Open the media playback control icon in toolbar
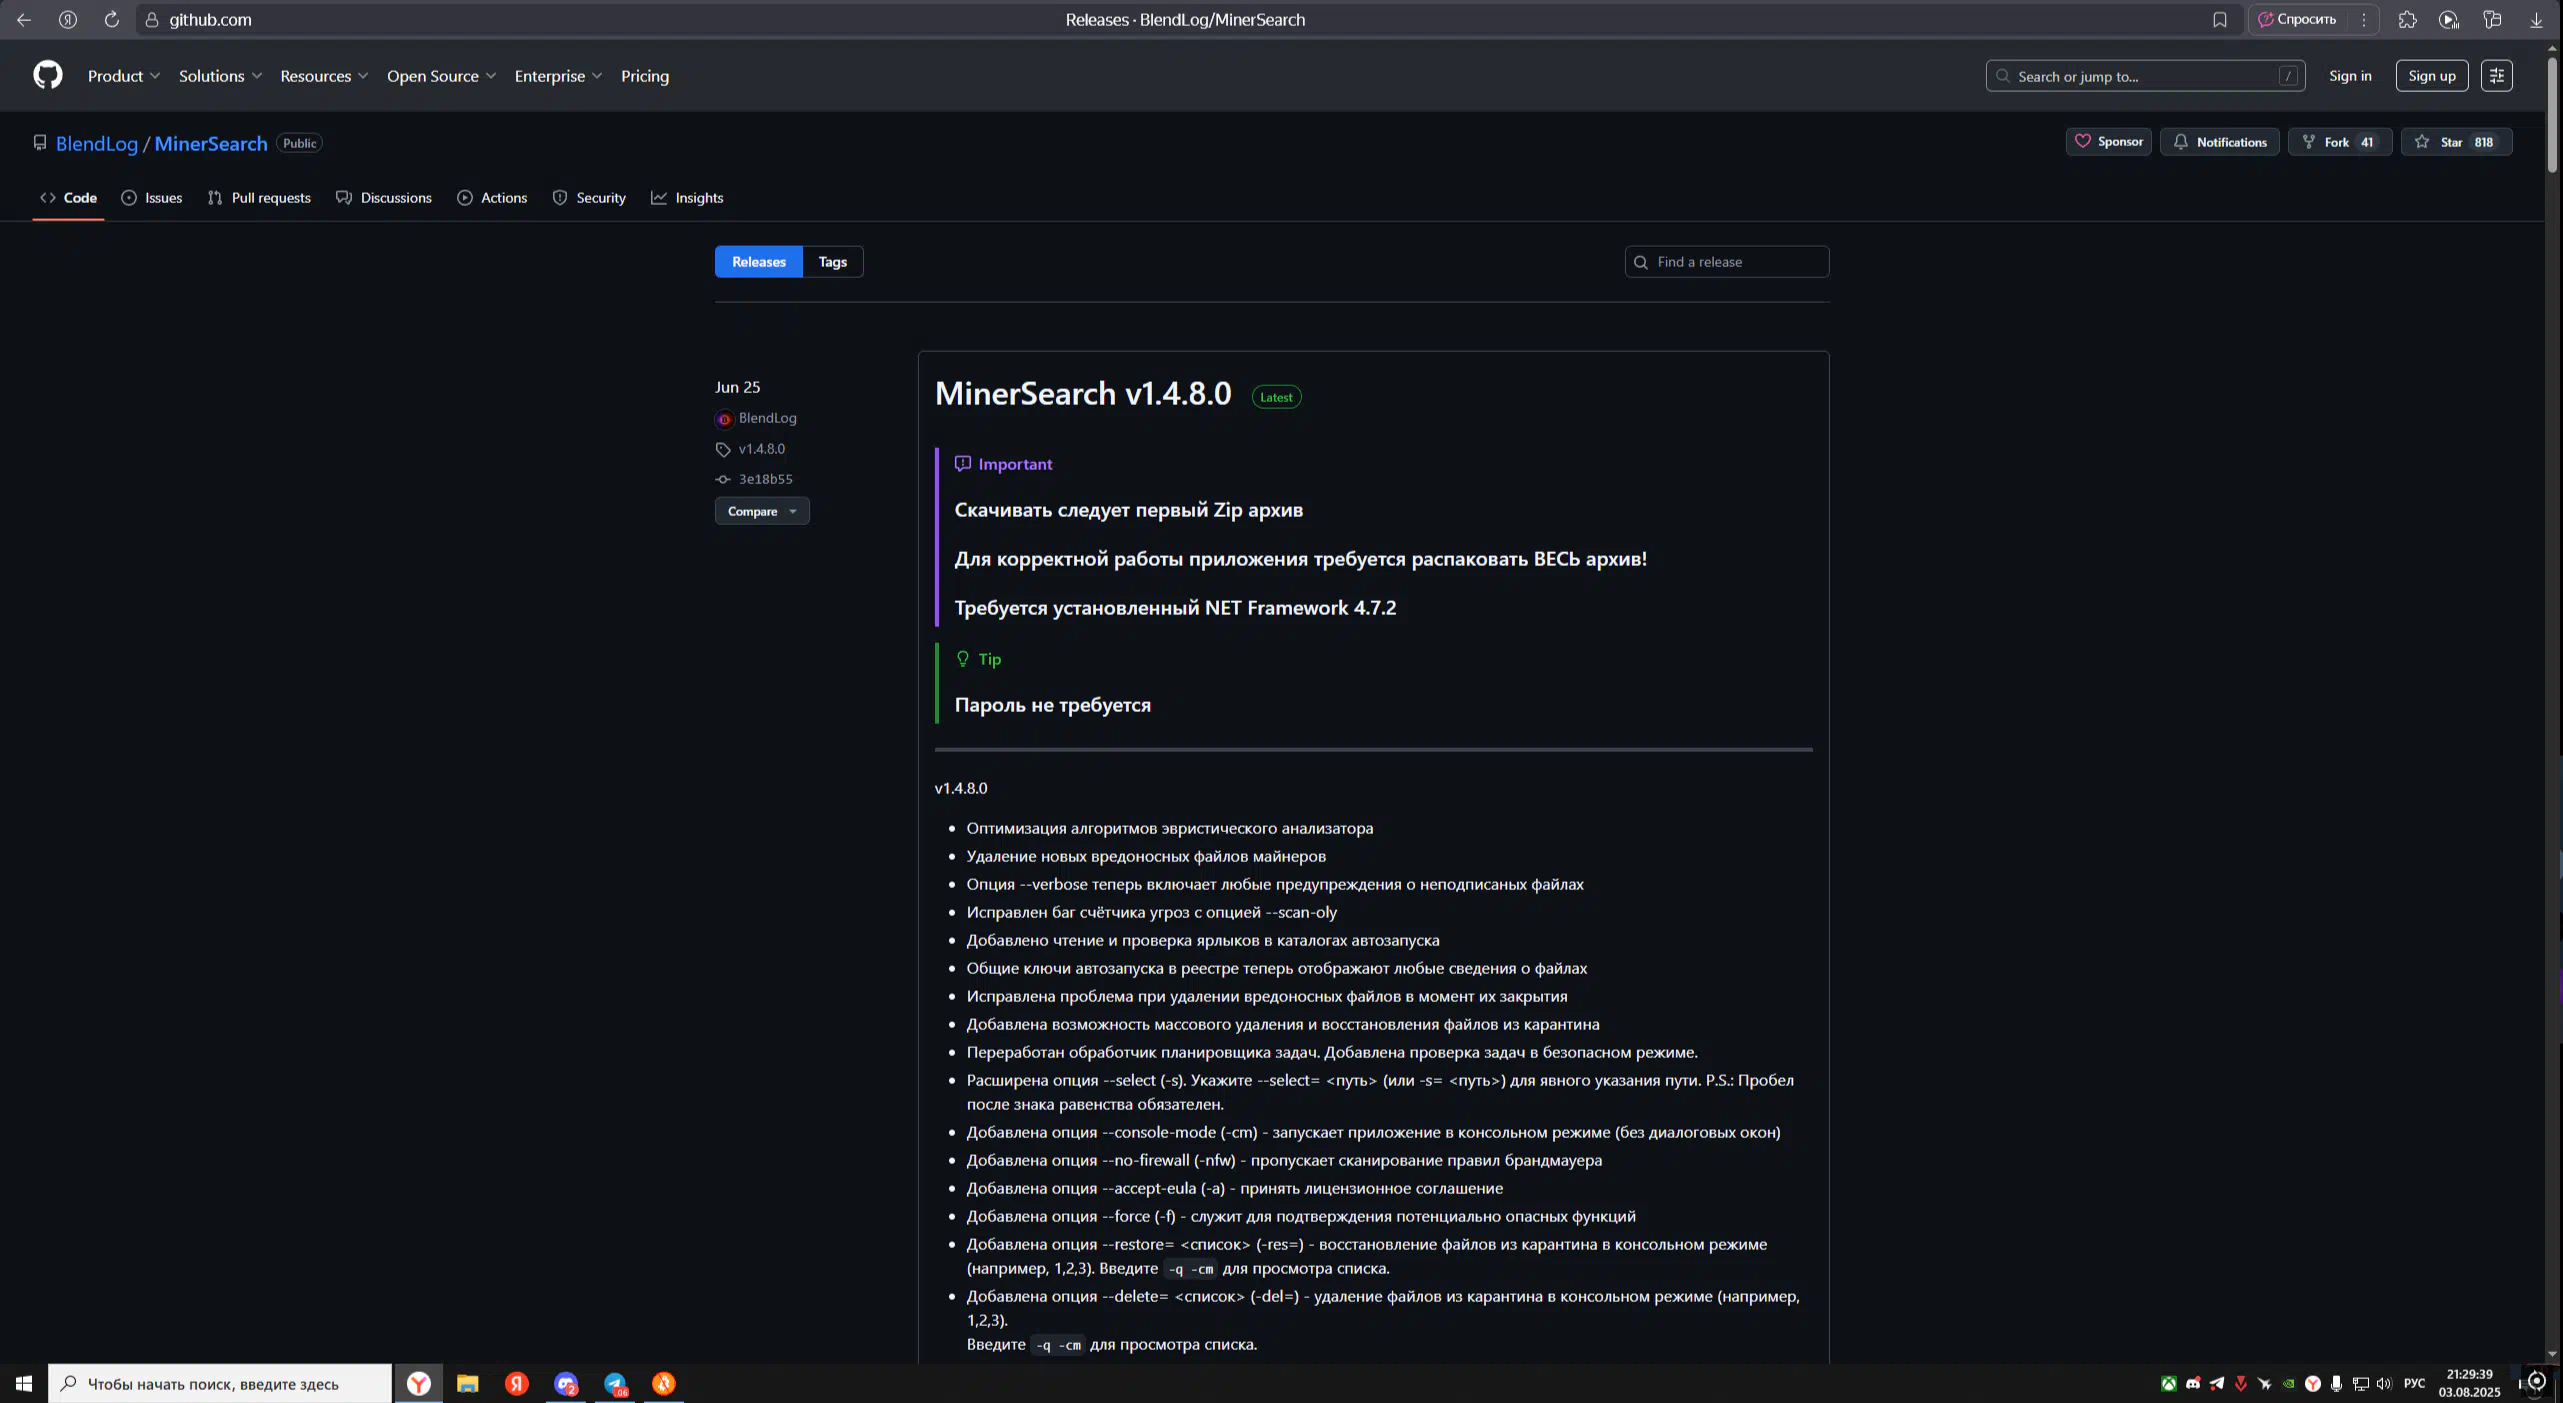The image size is (2563, 1403). click(2449, 19)
